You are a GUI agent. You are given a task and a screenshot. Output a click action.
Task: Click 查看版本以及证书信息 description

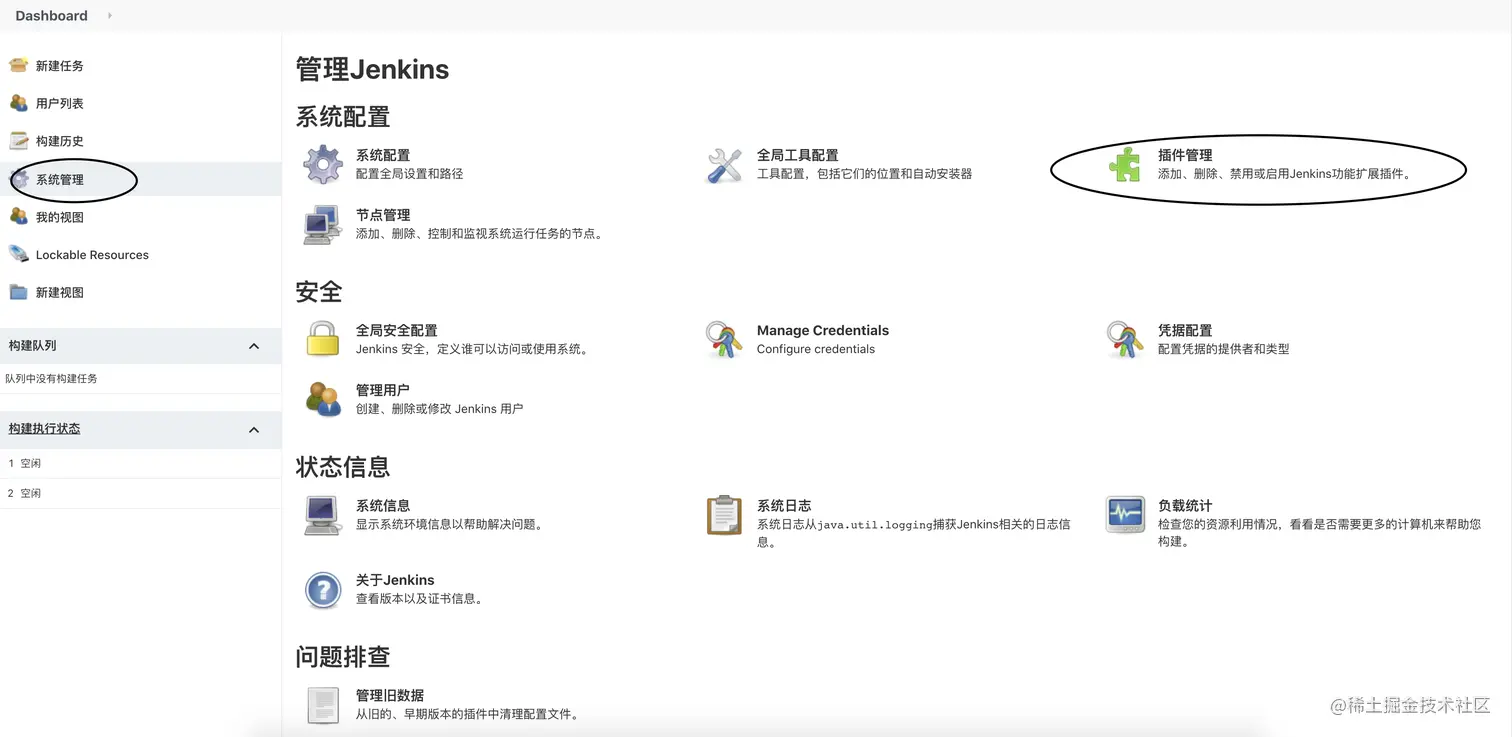(421, 599)
